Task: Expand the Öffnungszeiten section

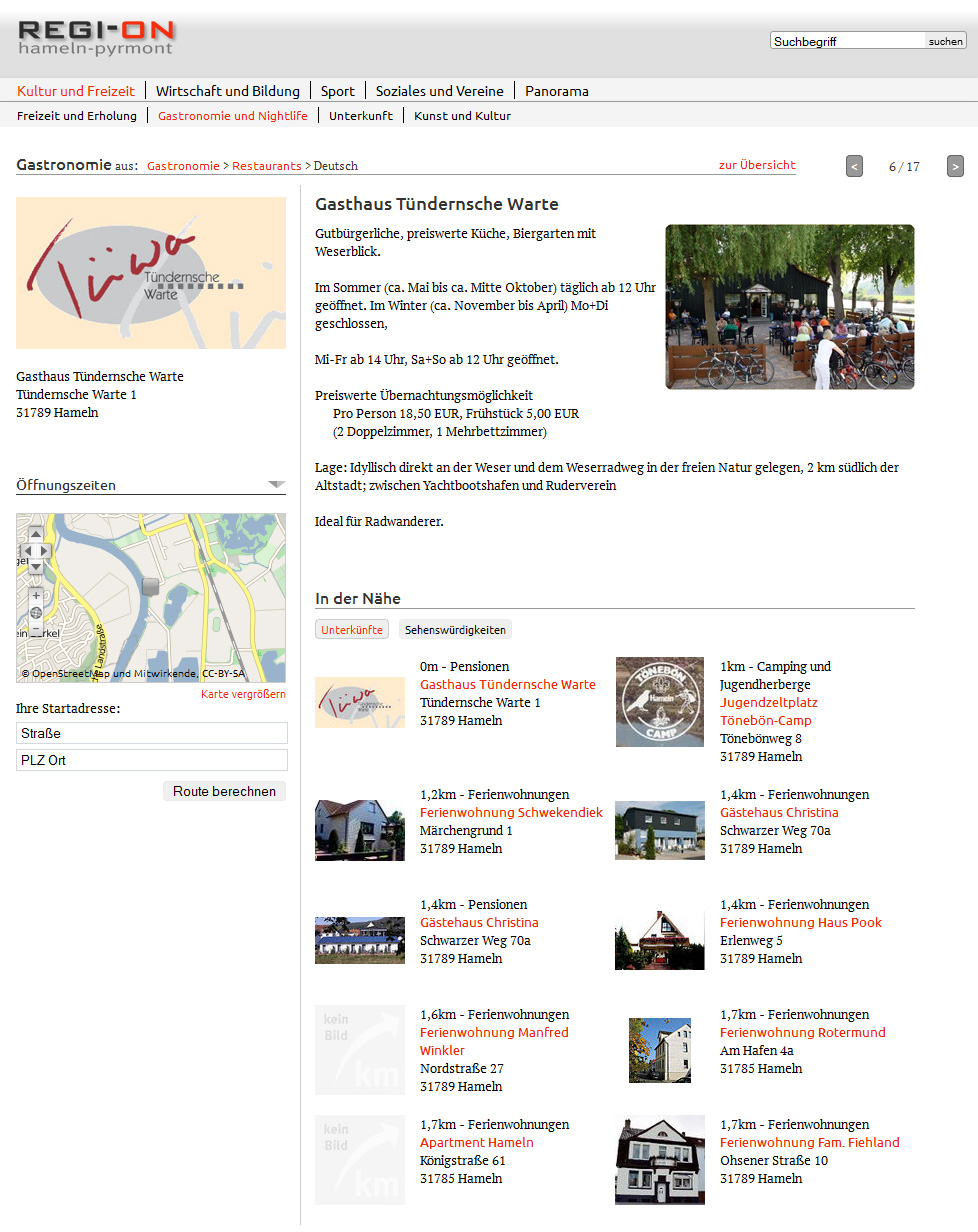Action: tap(276, 485)
